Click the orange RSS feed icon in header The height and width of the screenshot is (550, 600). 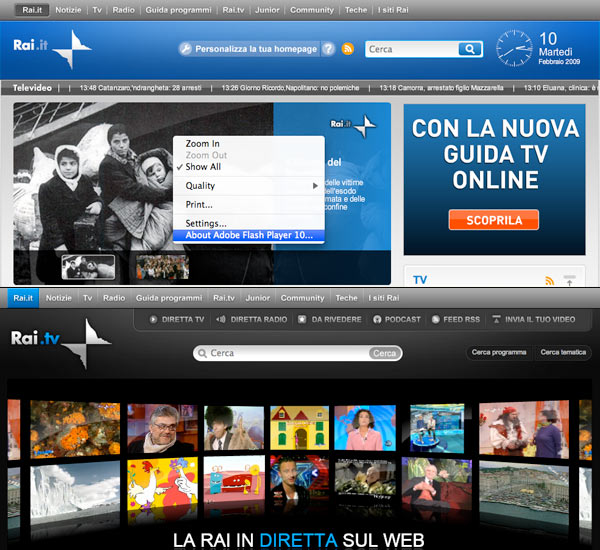point(348,49)
